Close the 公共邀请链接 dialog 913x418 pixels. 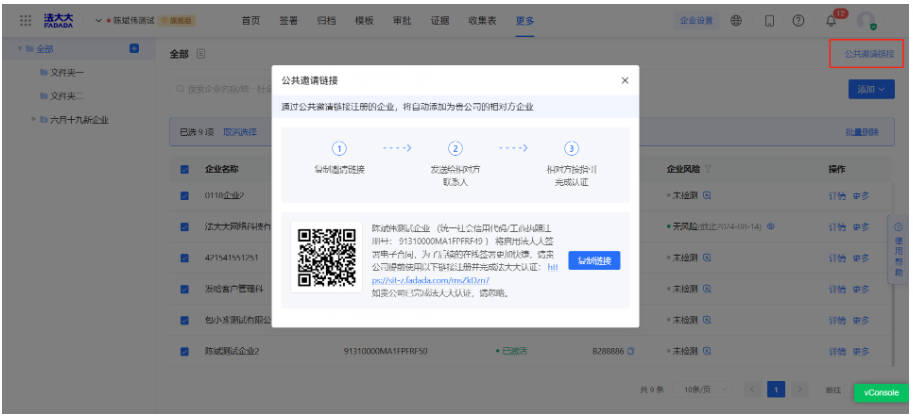(625, 80)
